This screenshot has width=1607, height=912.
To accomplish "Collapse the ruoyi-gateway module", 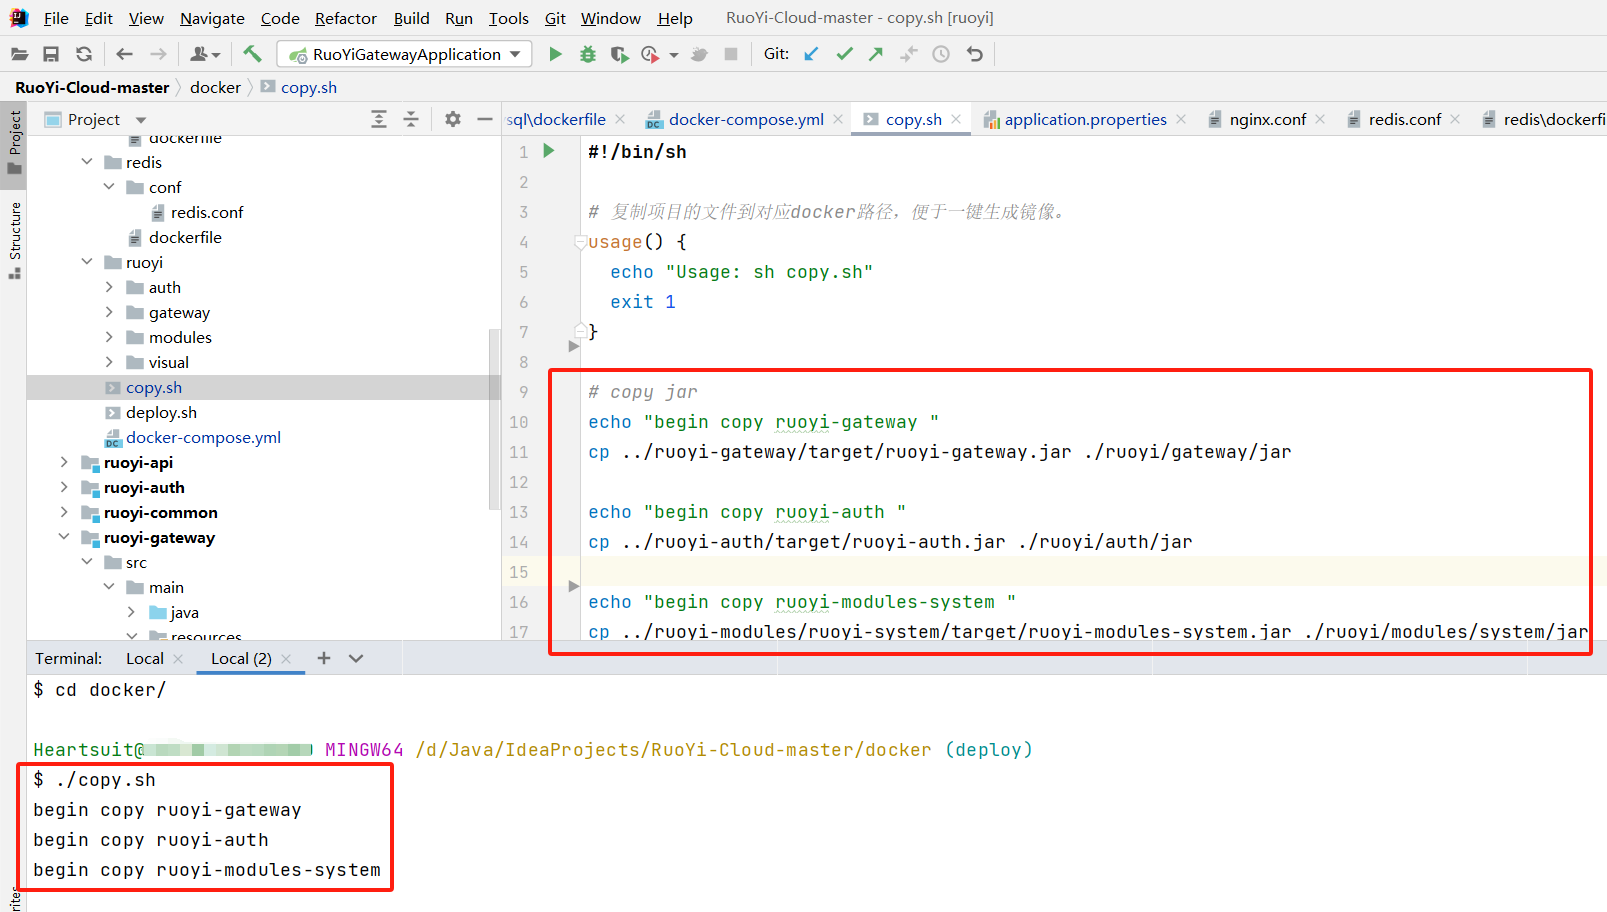I will coord(64,537).
